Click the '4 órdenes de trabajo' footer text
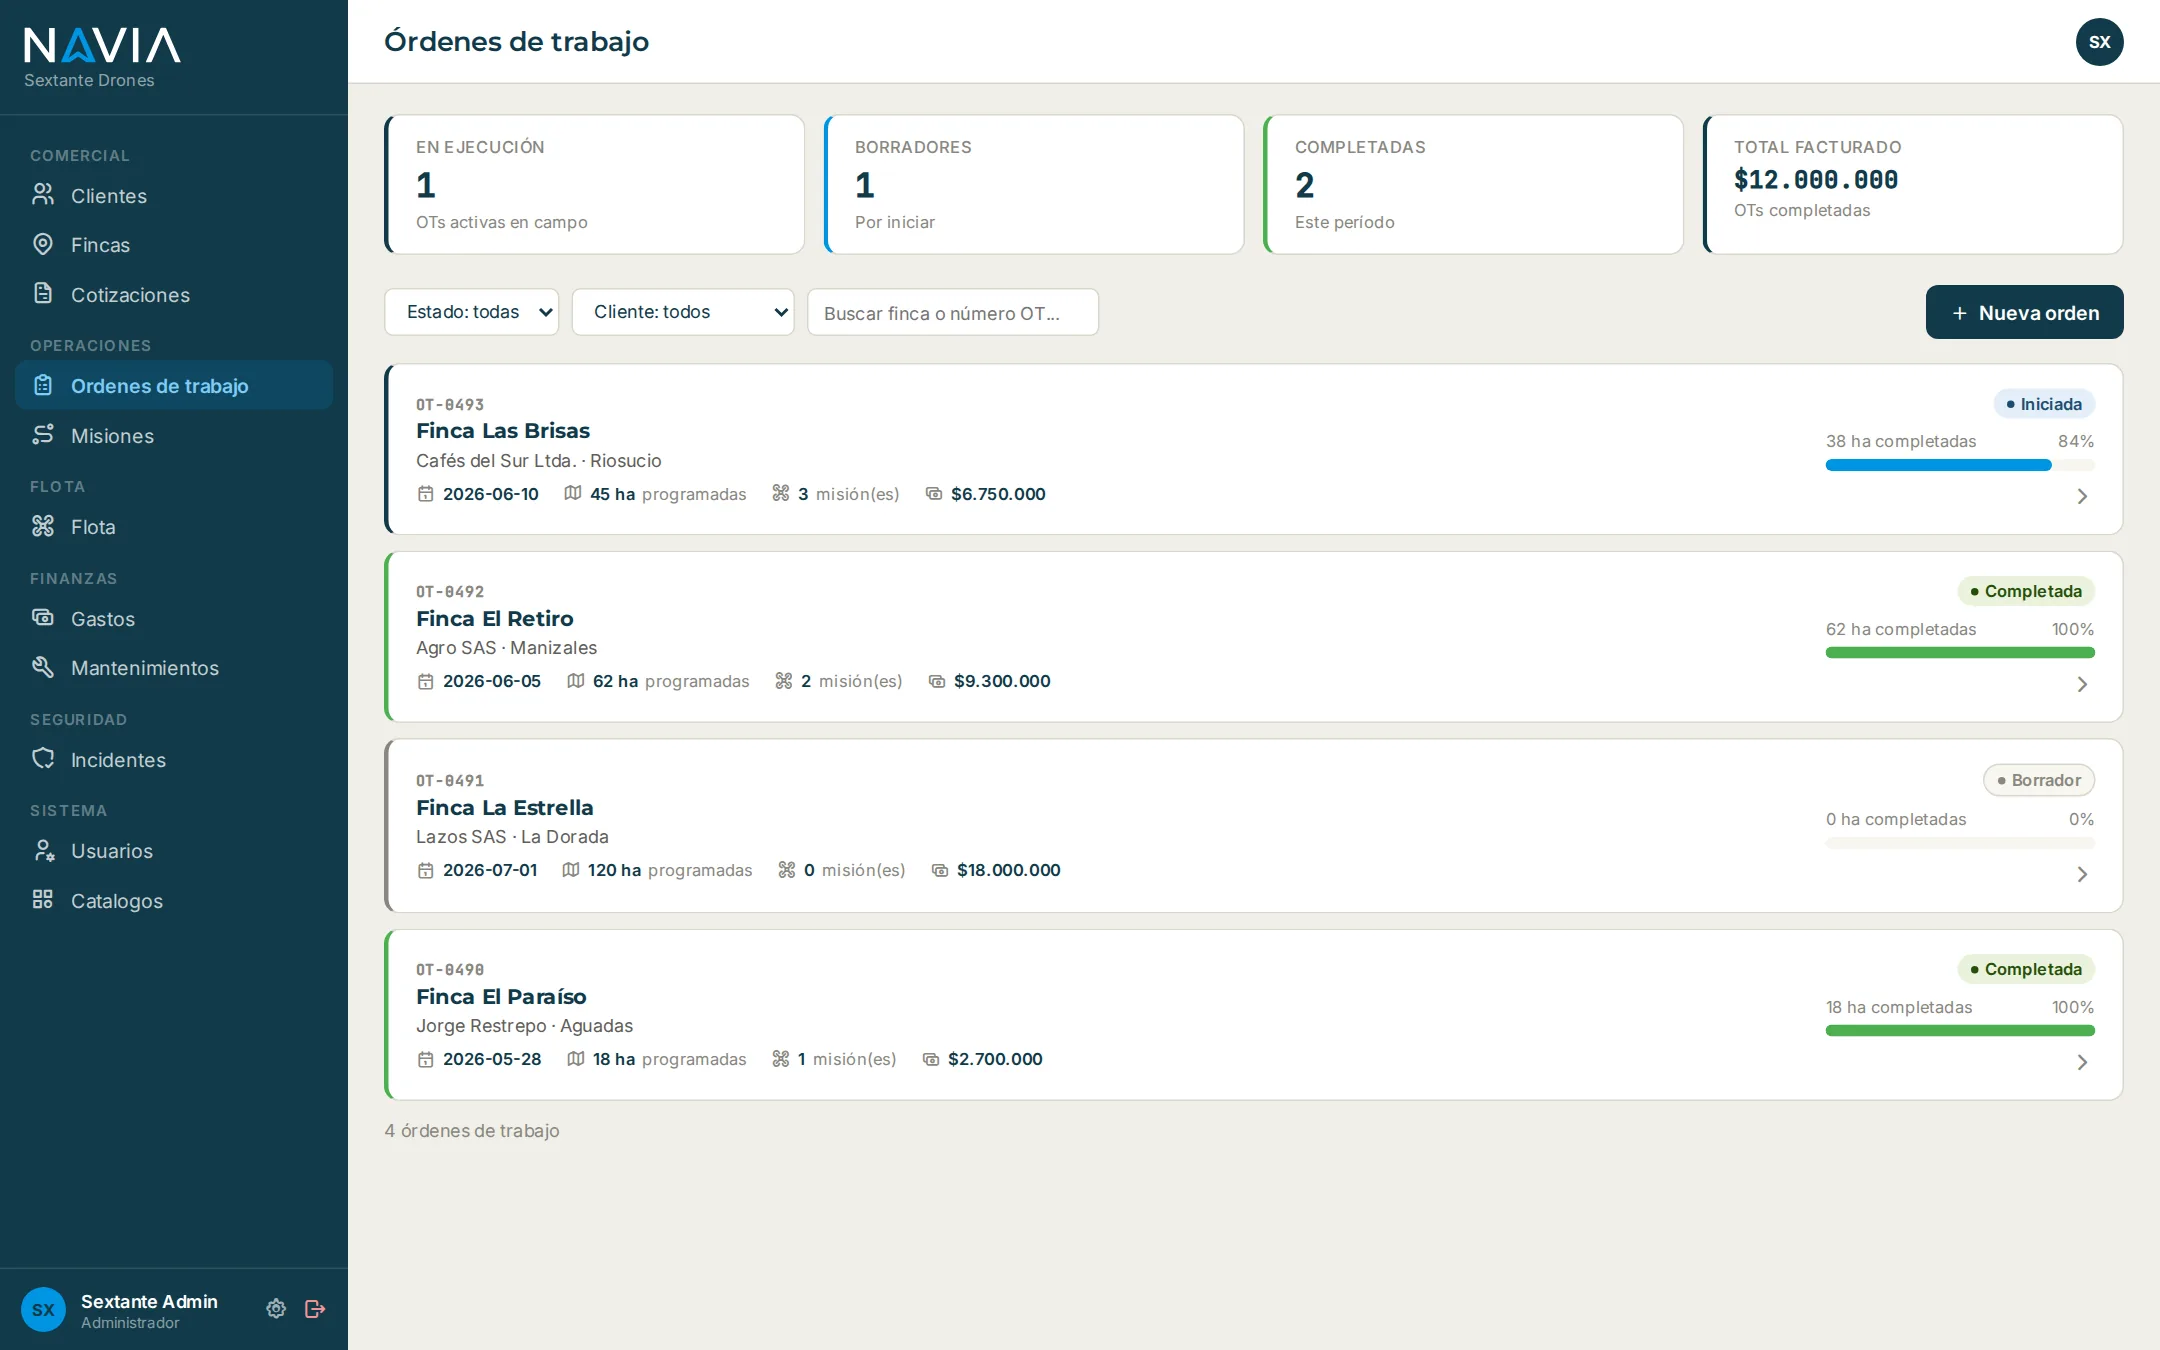Viewport: 2160px width, 1350px height. (472, 1131)
